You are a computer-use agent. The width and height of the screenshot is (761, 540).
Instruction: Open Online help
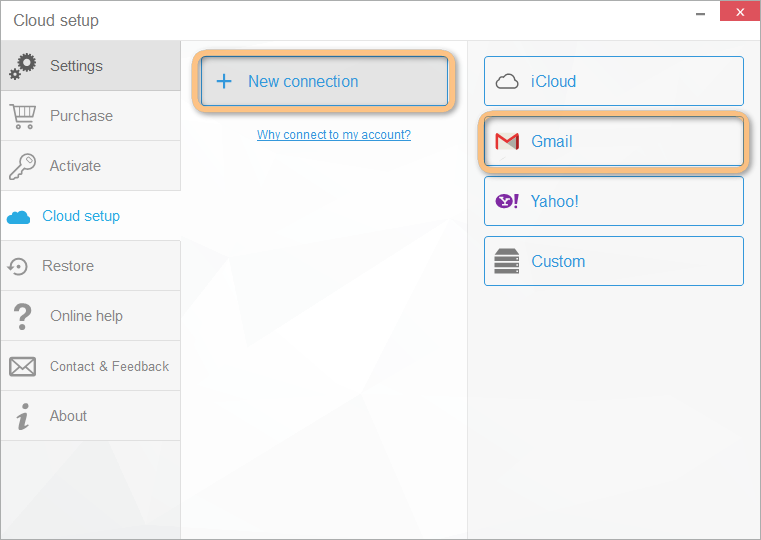point(91,316)
